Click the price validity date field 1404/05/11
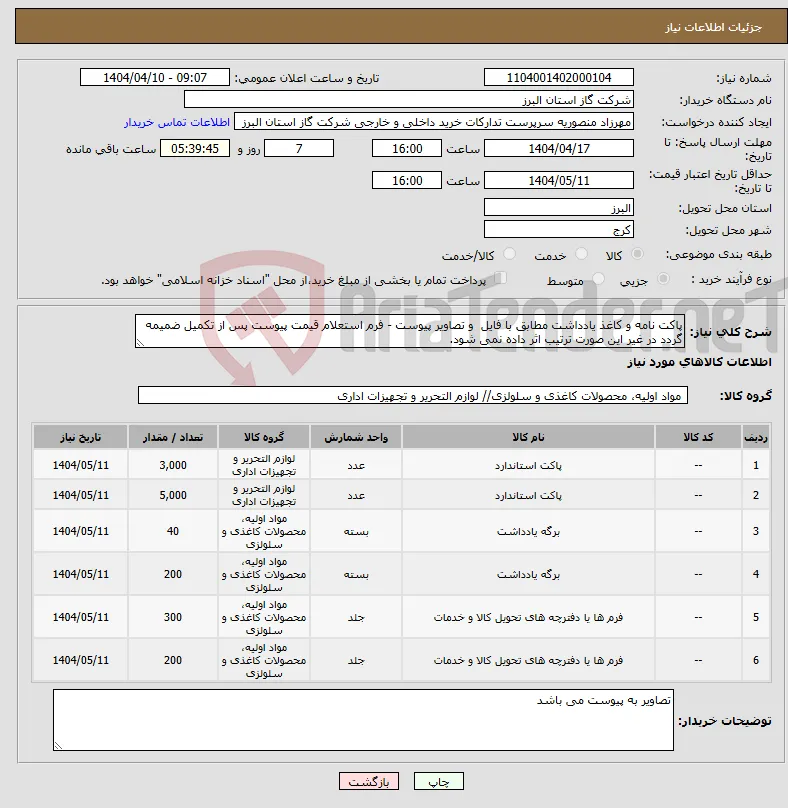This screenshot has width=788, height=808. point(559,180)
